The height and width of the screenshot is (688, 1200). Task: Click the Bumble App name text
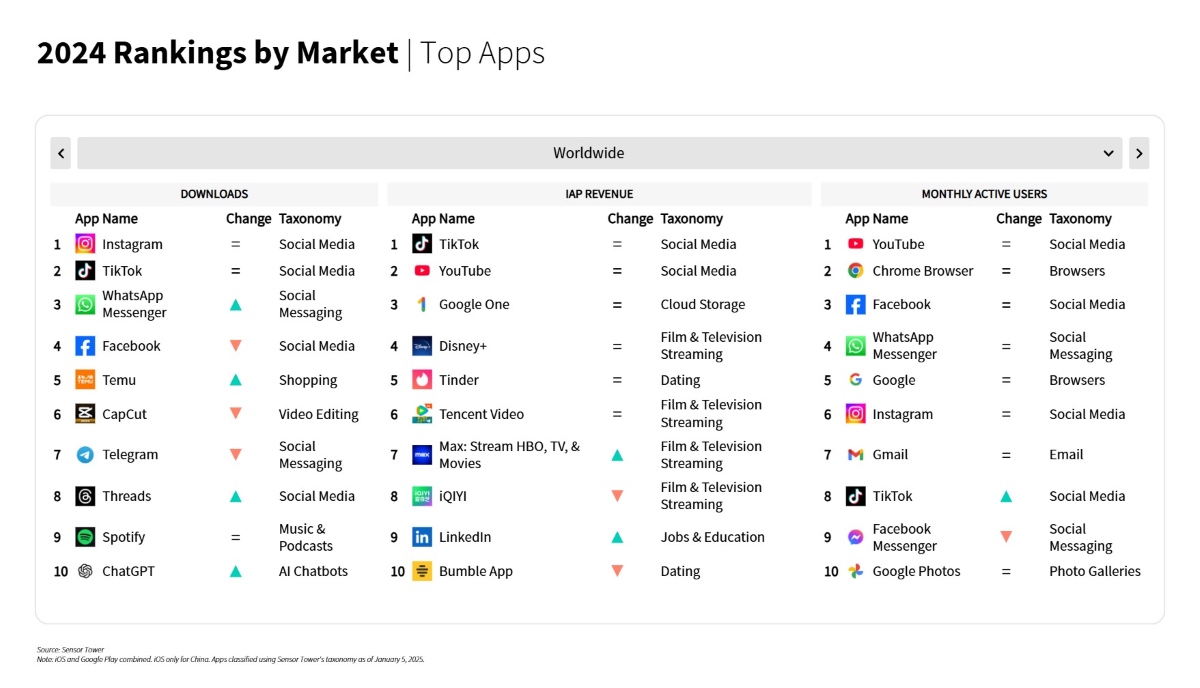point(476,571)
